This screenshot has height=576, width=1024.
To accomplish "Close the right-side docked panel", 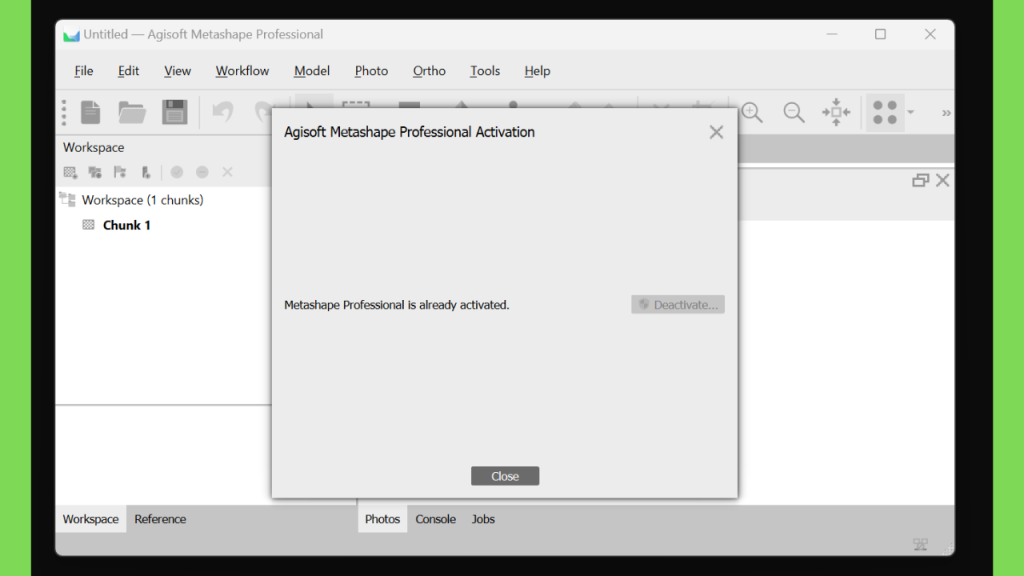I will (x=942, y=180).
